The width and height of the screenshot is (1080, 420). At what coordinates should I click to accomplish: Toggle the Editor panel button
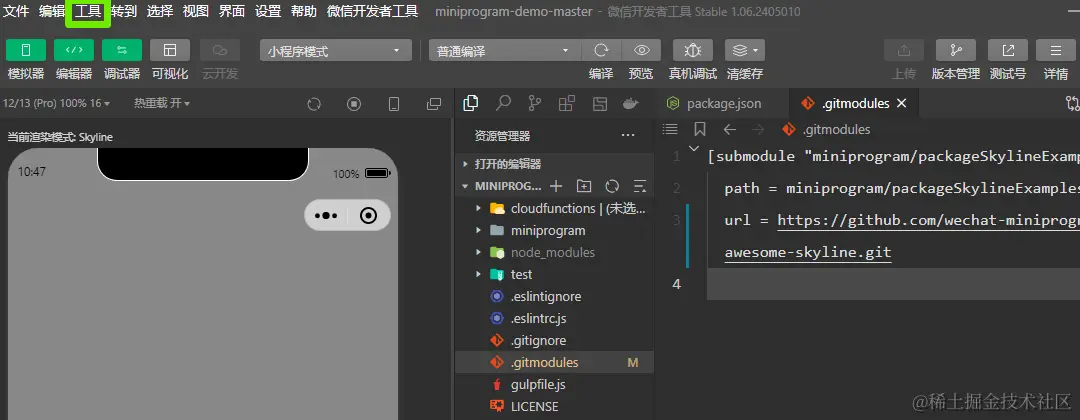coord(74,50)
